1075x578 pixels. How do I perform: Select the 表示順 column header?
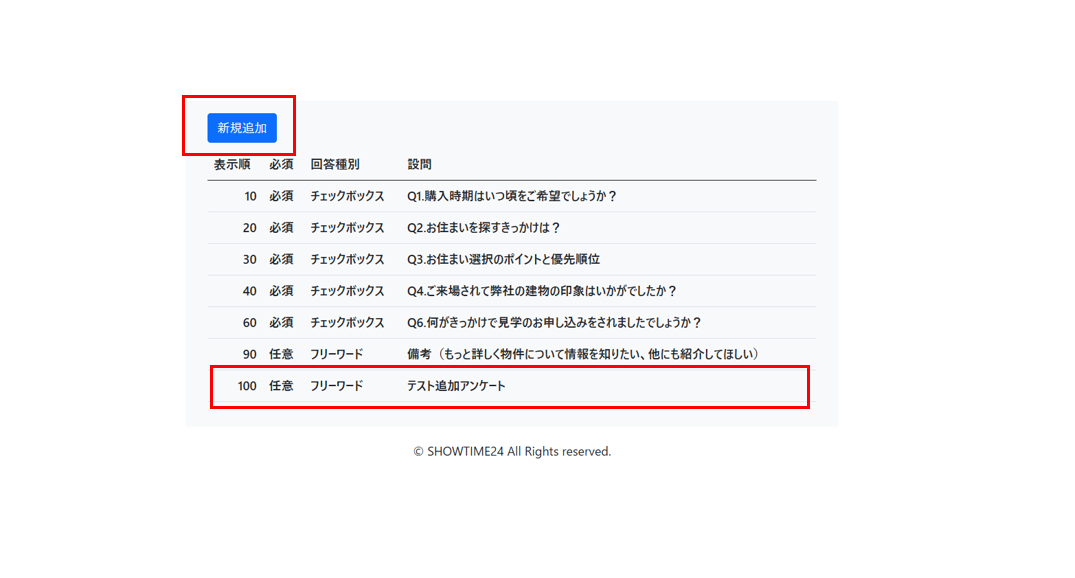(x=232, y=165)
